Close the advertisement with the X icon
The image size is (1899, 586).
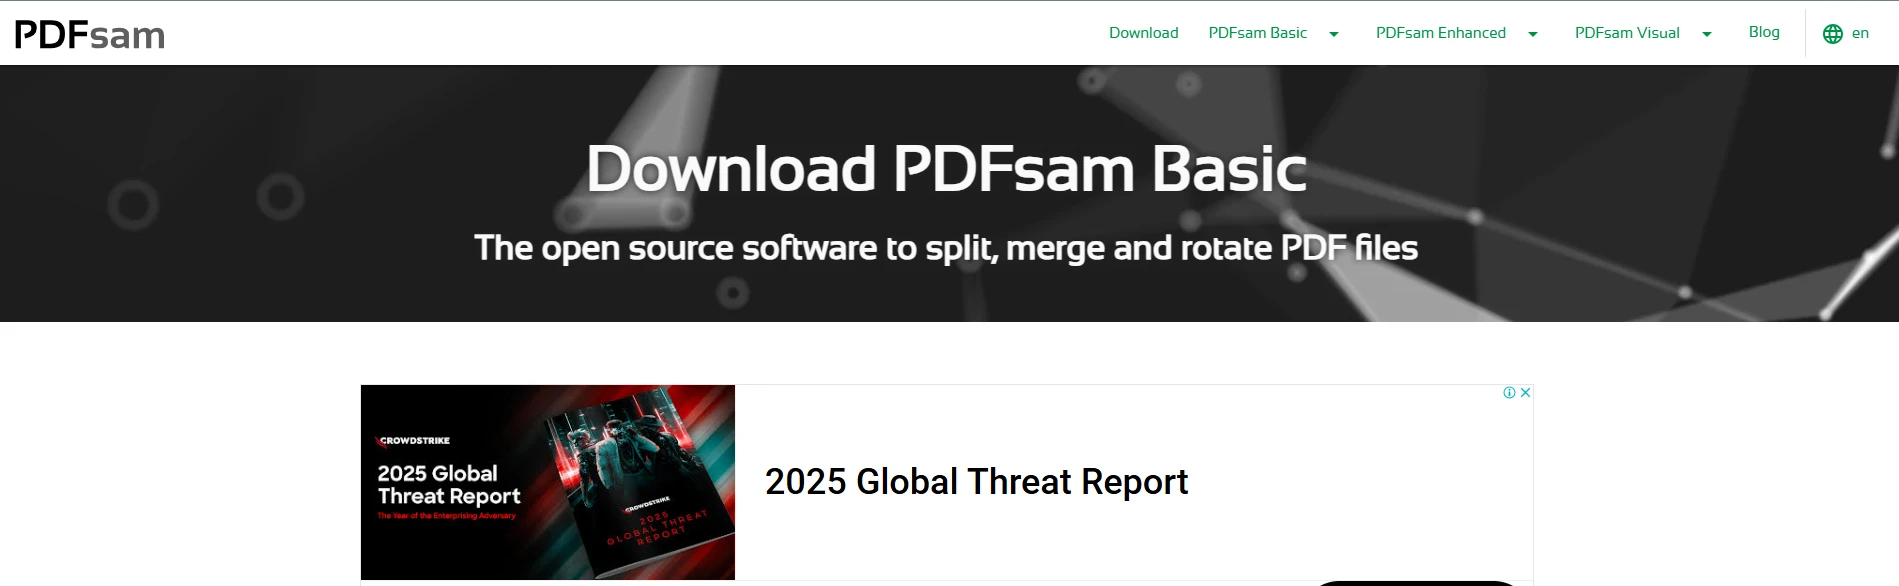[x=1525, y=393]
